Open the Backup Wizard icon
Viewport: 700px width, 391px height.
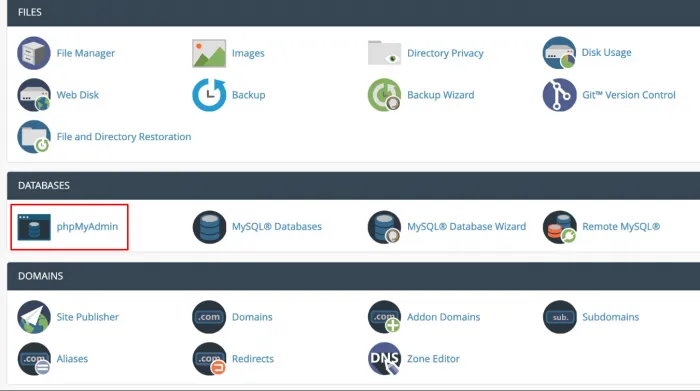click(x=384, y=95)
